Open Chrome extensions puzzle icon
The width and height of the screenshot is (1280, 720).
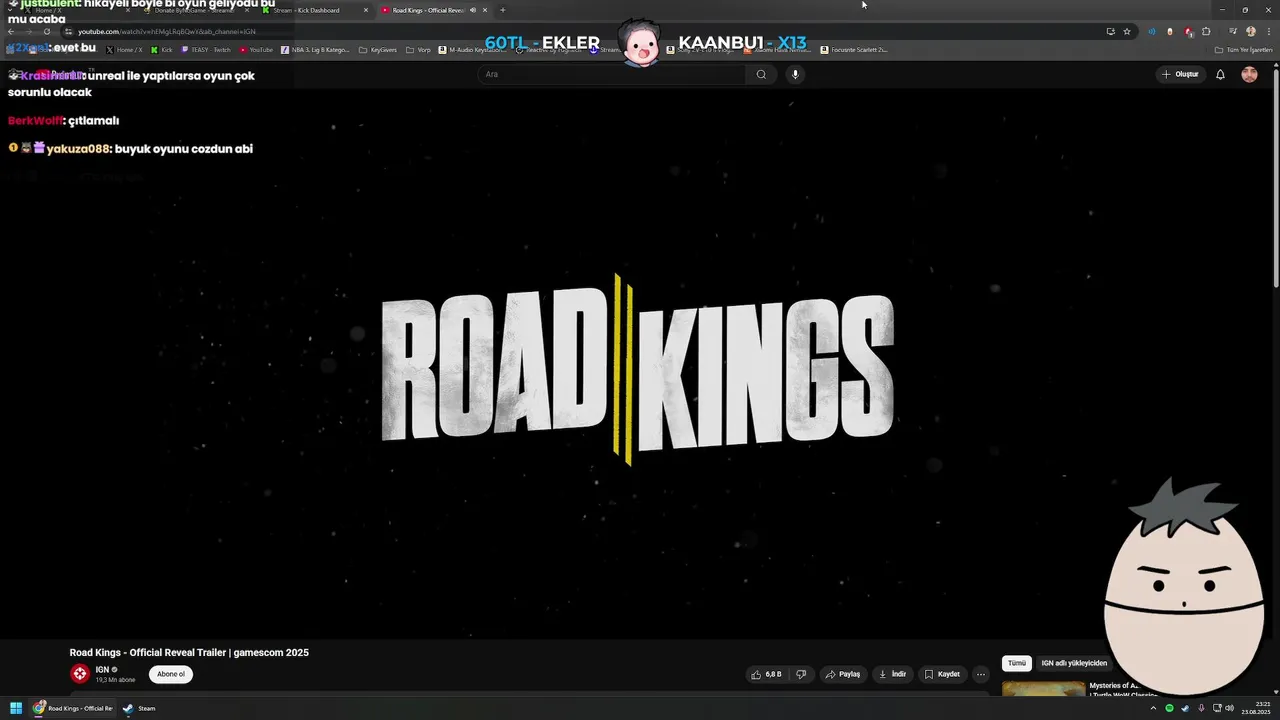pos(1206,31)
